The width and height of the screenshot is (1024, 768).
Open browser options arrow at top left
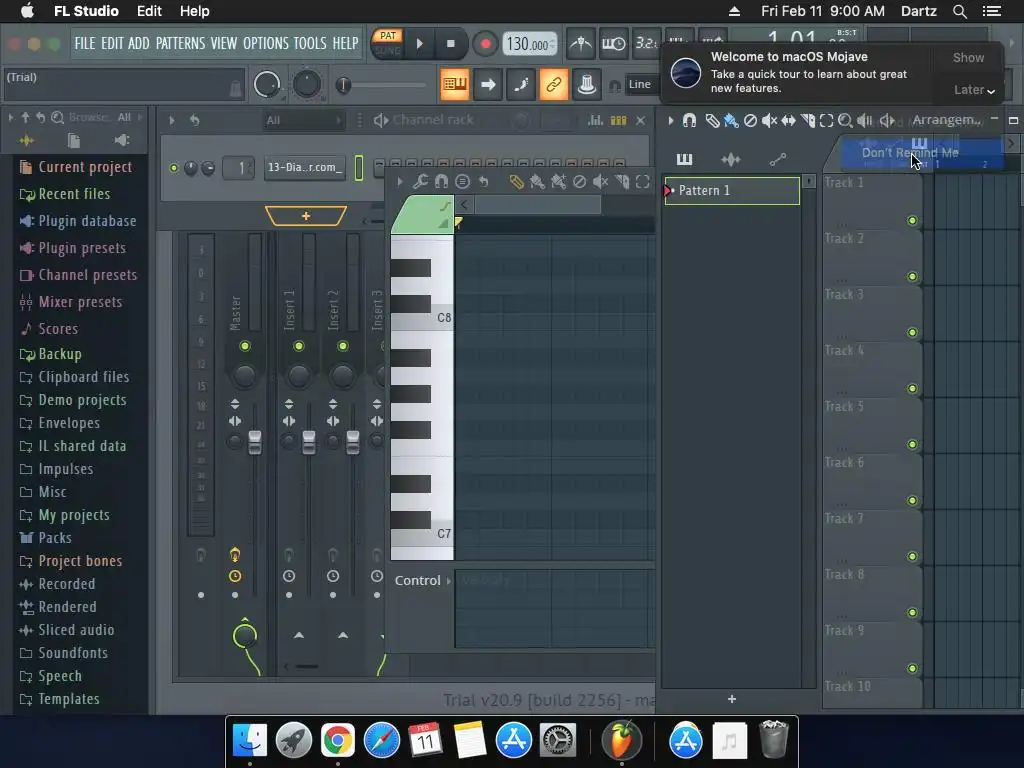(10, 118)
